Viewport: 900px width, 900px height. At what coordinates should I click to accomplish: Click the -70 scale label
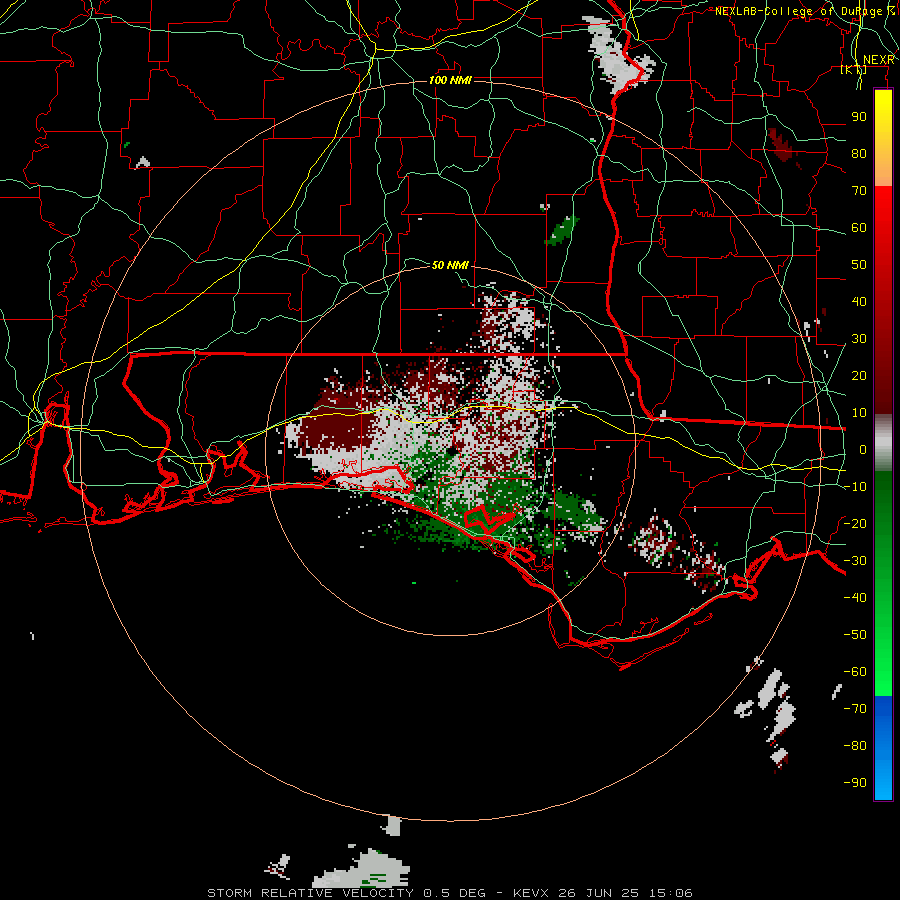[x=855, y=709]
